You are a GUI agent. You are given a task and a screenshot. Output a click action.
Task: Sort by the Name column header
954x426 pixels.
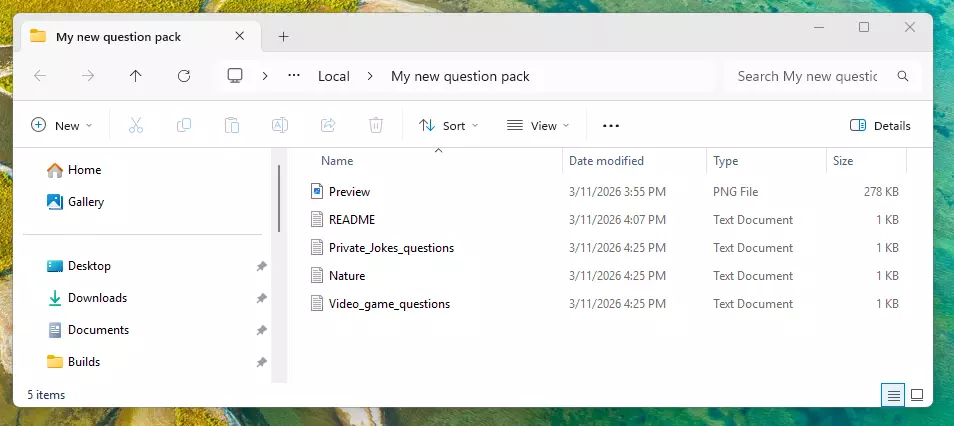tap(337, 161)
